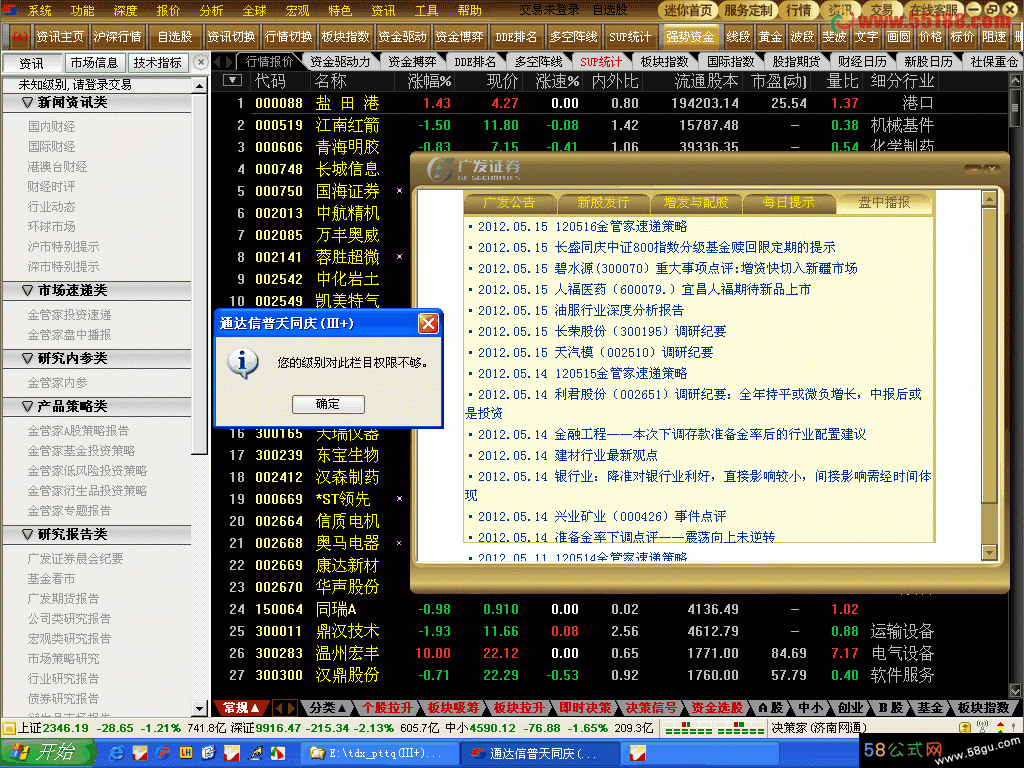Image resolution: width=1024 pixels, height=768 pixels.
Task: Close the left info panel with the x icon
Action: pos(202,63)
